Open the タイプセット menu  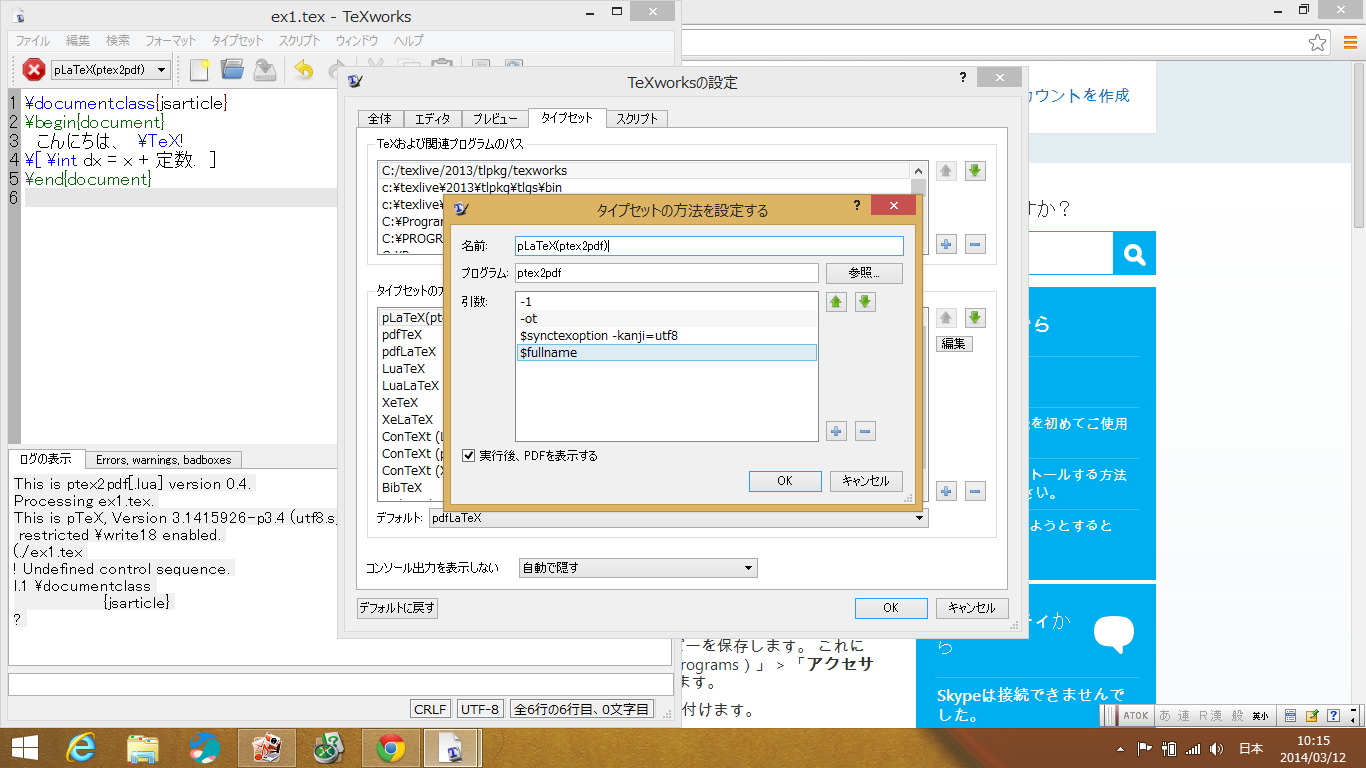coord(237,41)
